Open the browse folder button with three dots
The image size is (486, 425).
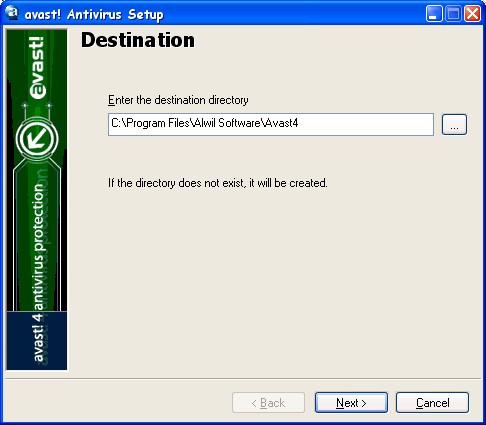click(x=454, y=125)
